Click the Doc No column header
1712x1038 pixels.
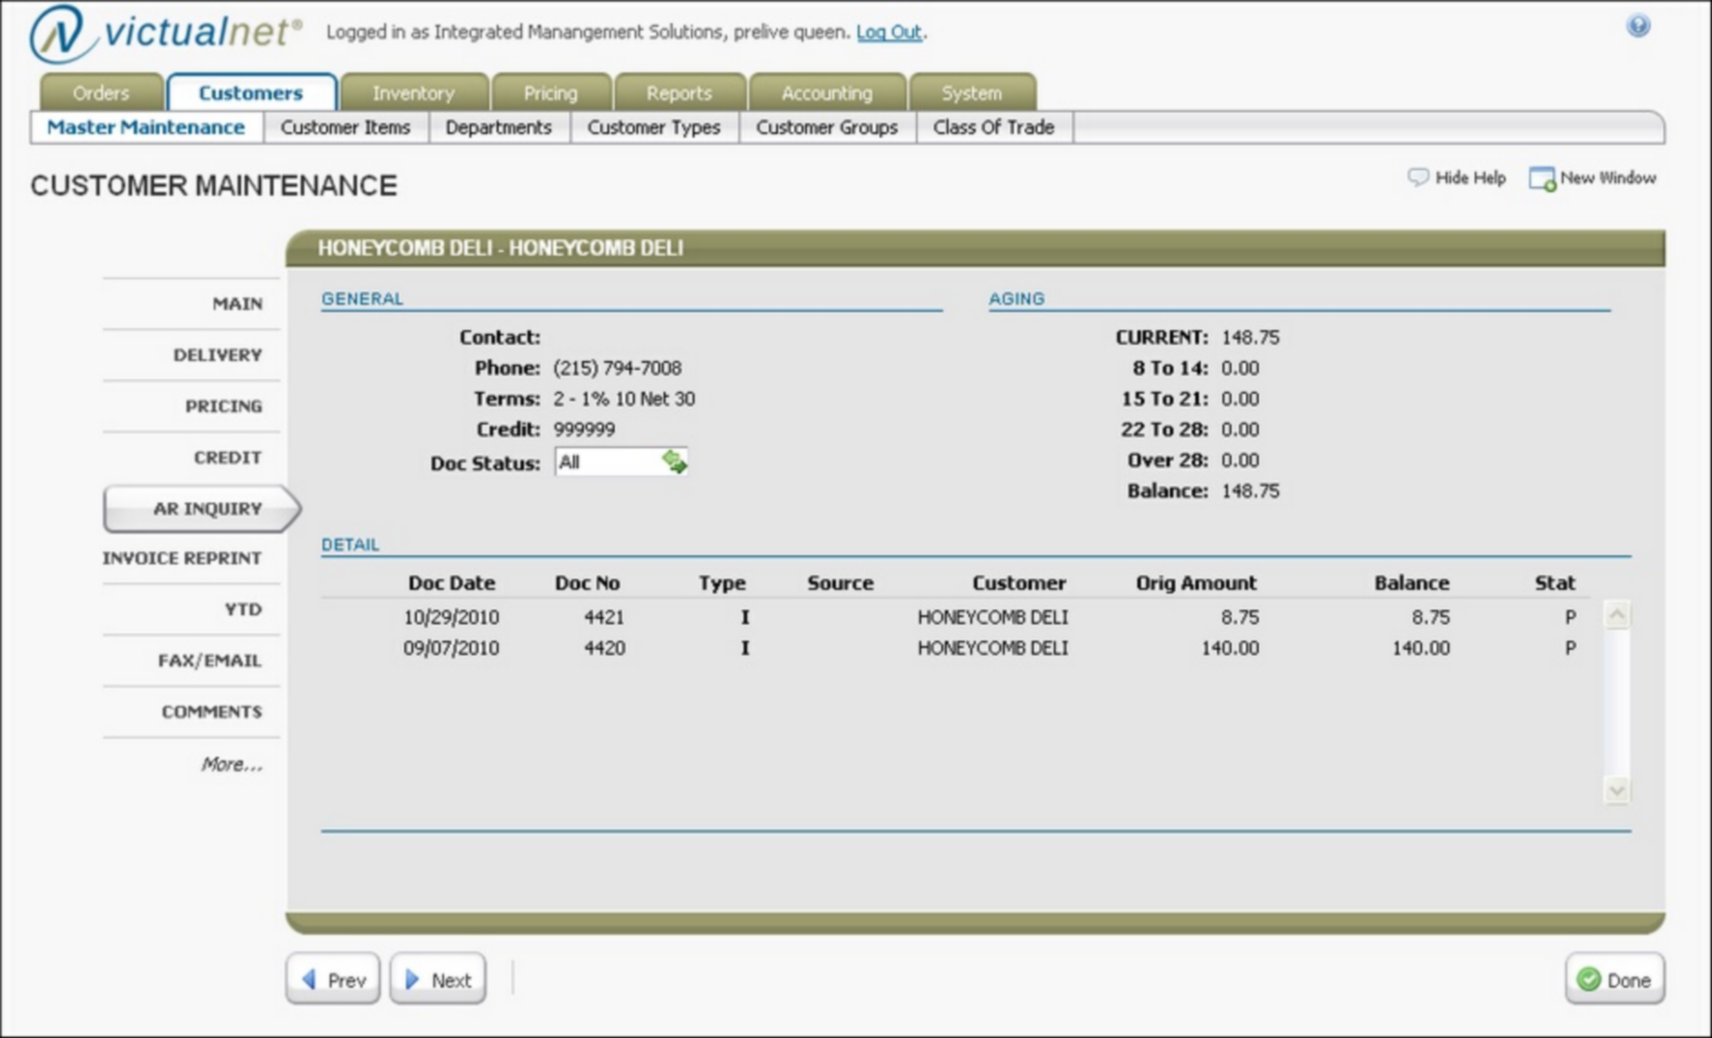pos(587,583)
